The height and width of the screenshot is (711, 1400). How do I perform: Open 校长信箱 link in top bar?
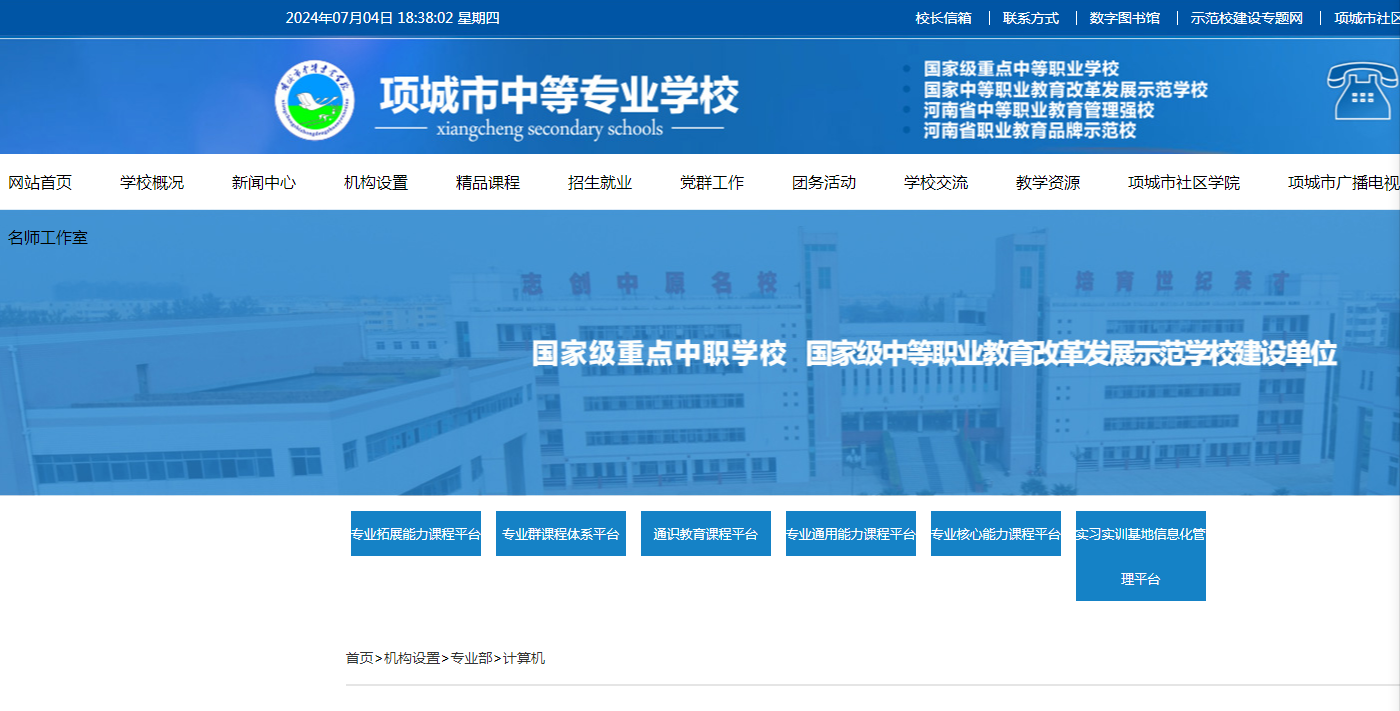[x=943, y=18]
